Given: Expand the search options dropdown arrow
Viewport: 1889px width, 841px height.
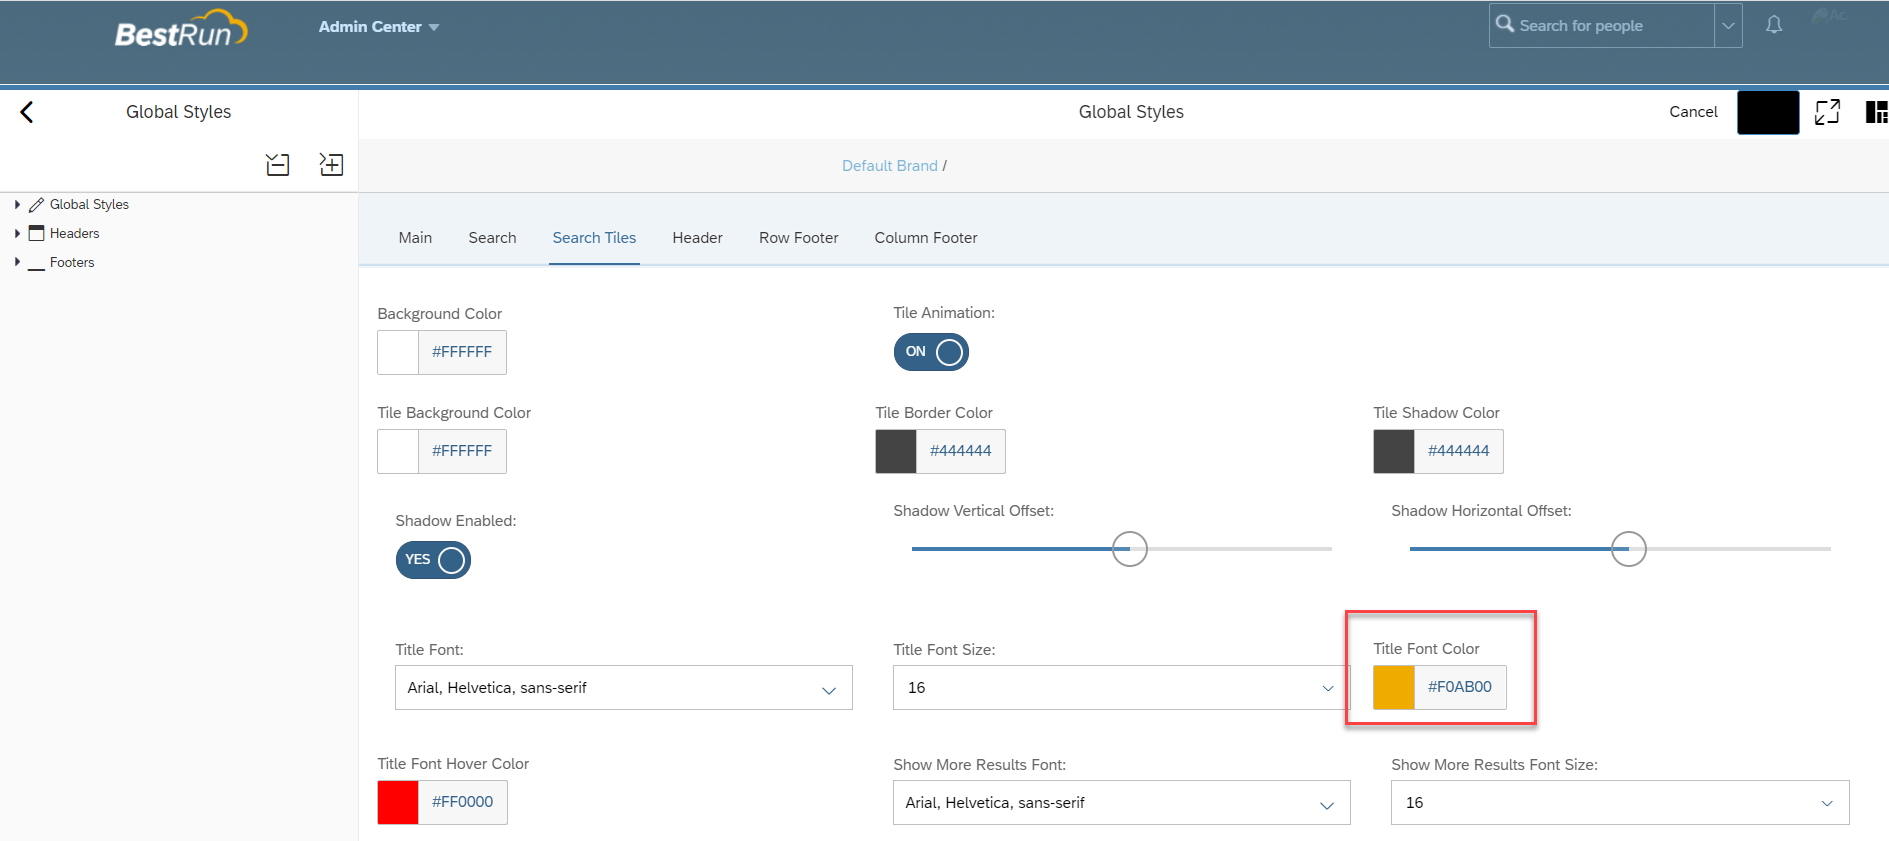Looking at the screenshot, I should (1728, 26).
